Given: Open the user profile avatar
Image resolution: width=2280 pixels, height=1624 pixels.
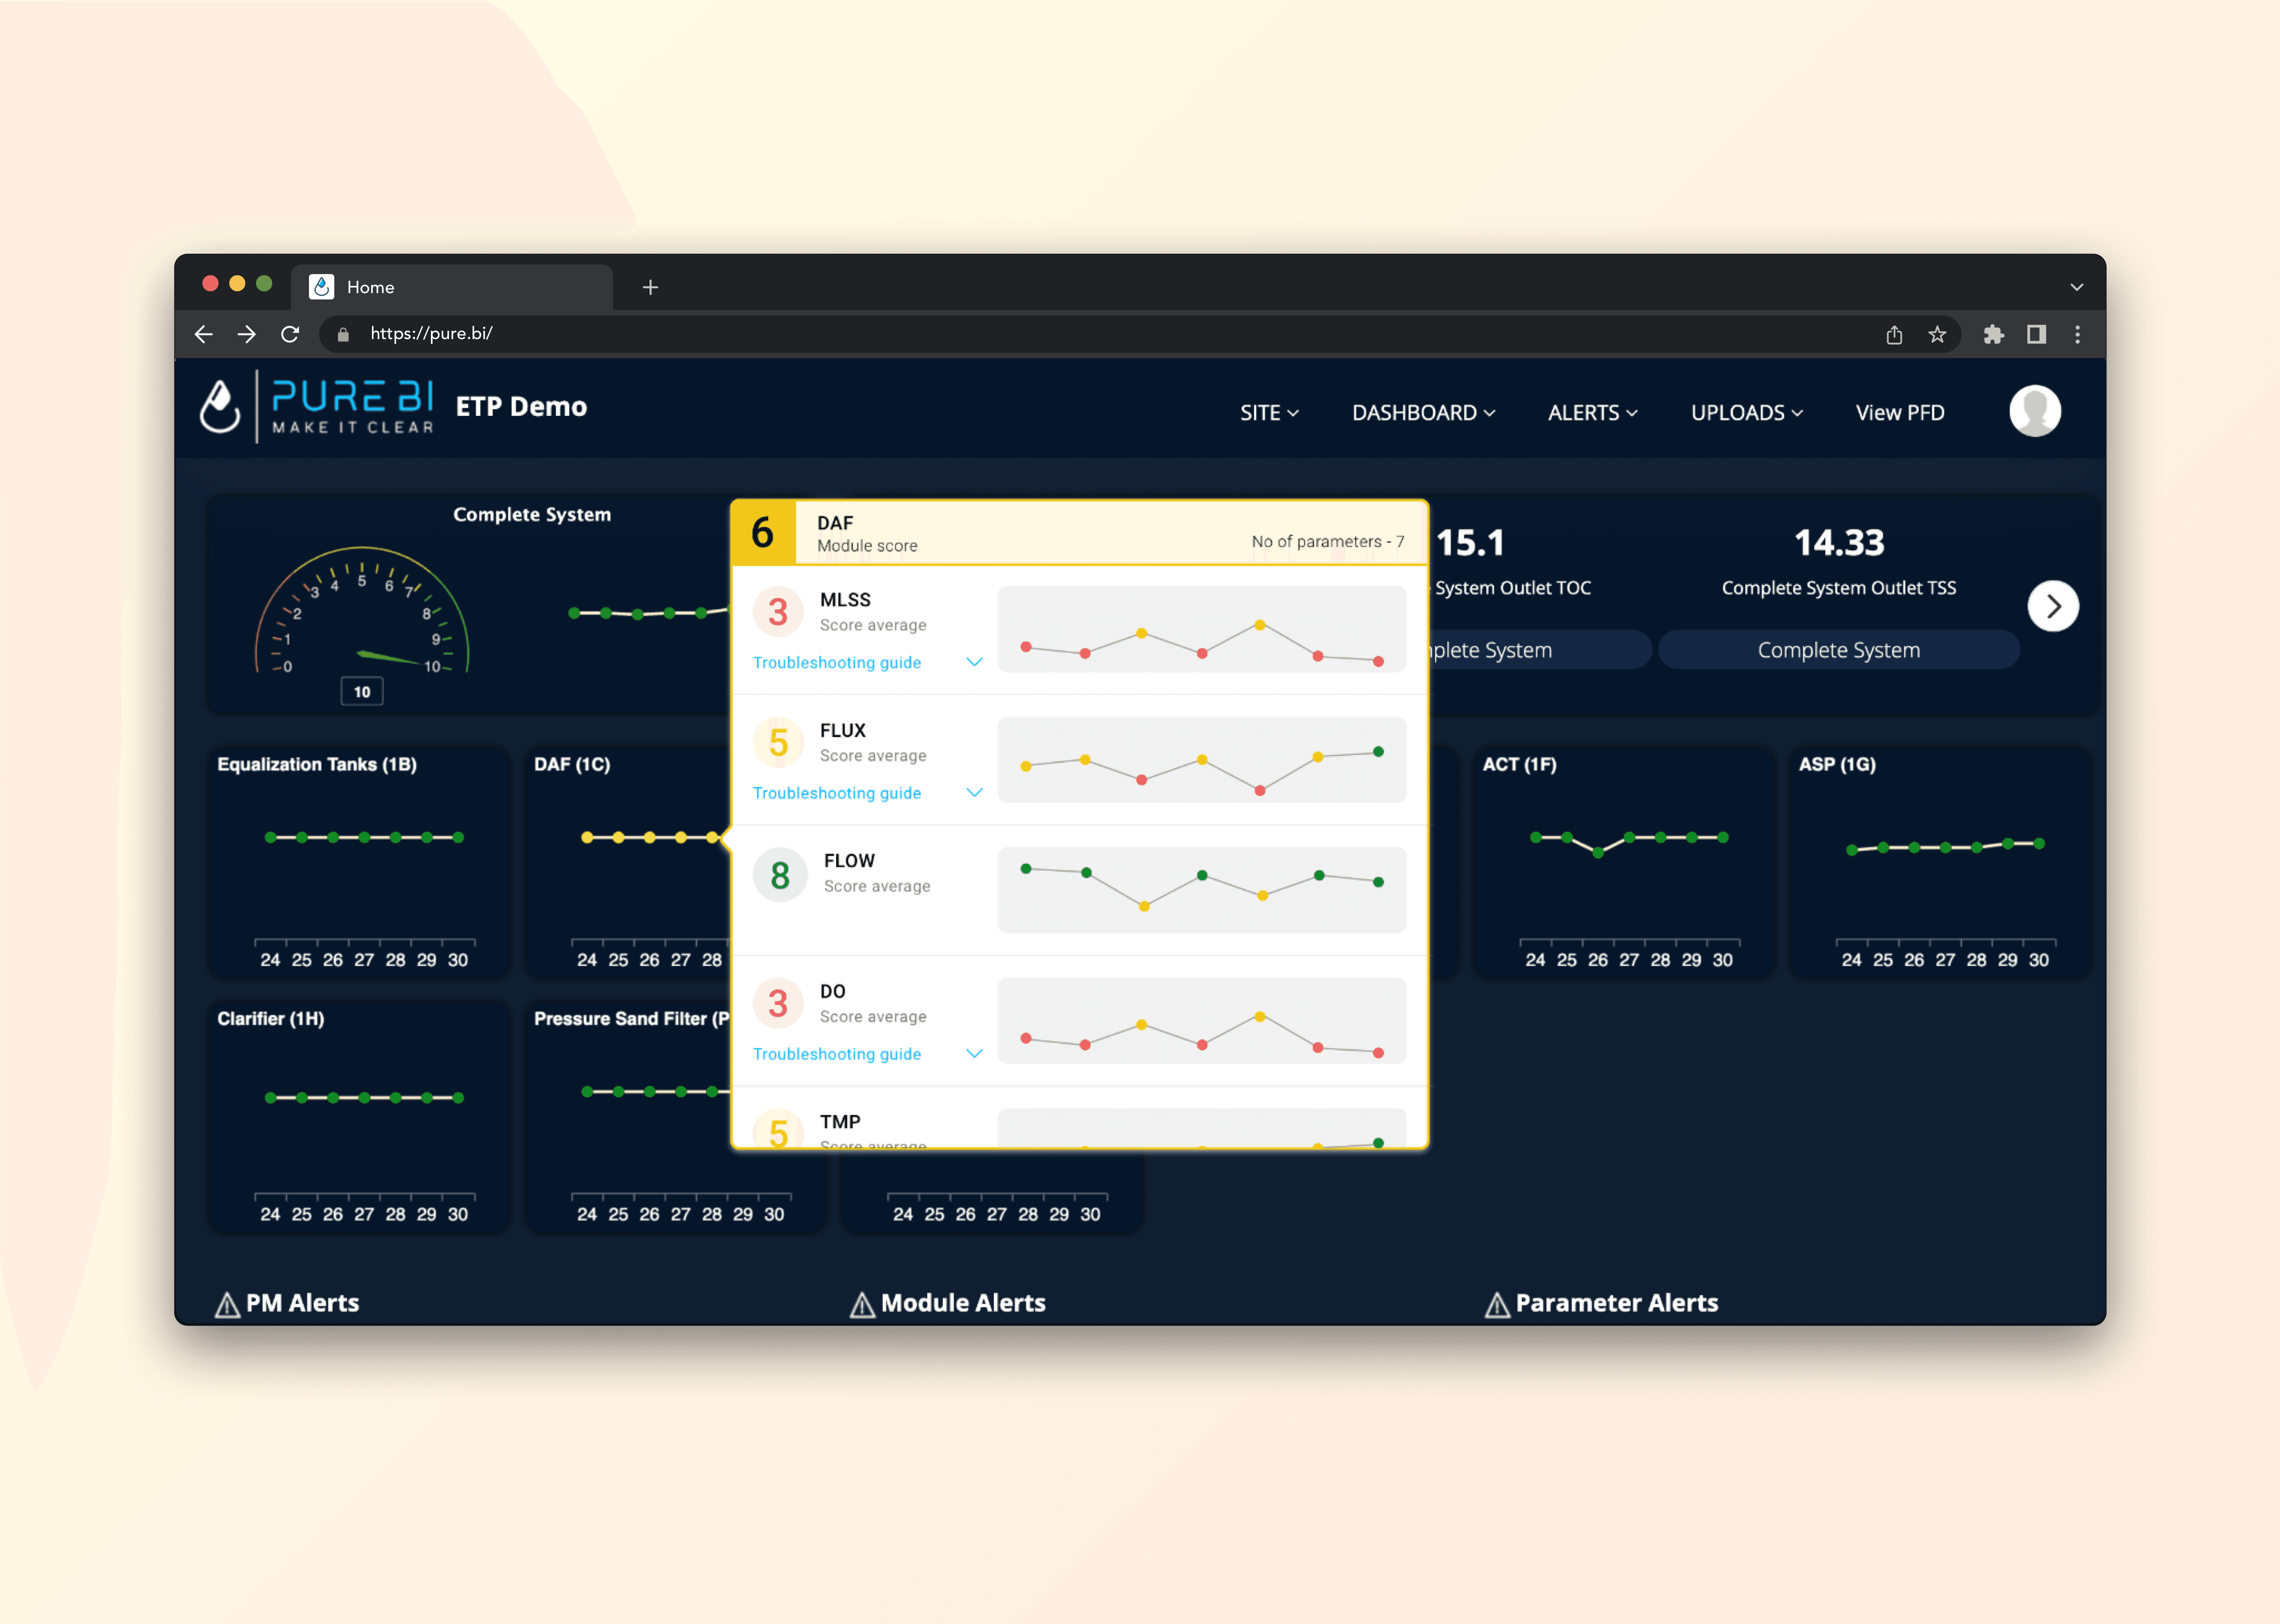Looking at the screenshot, I should (2034, 411).
